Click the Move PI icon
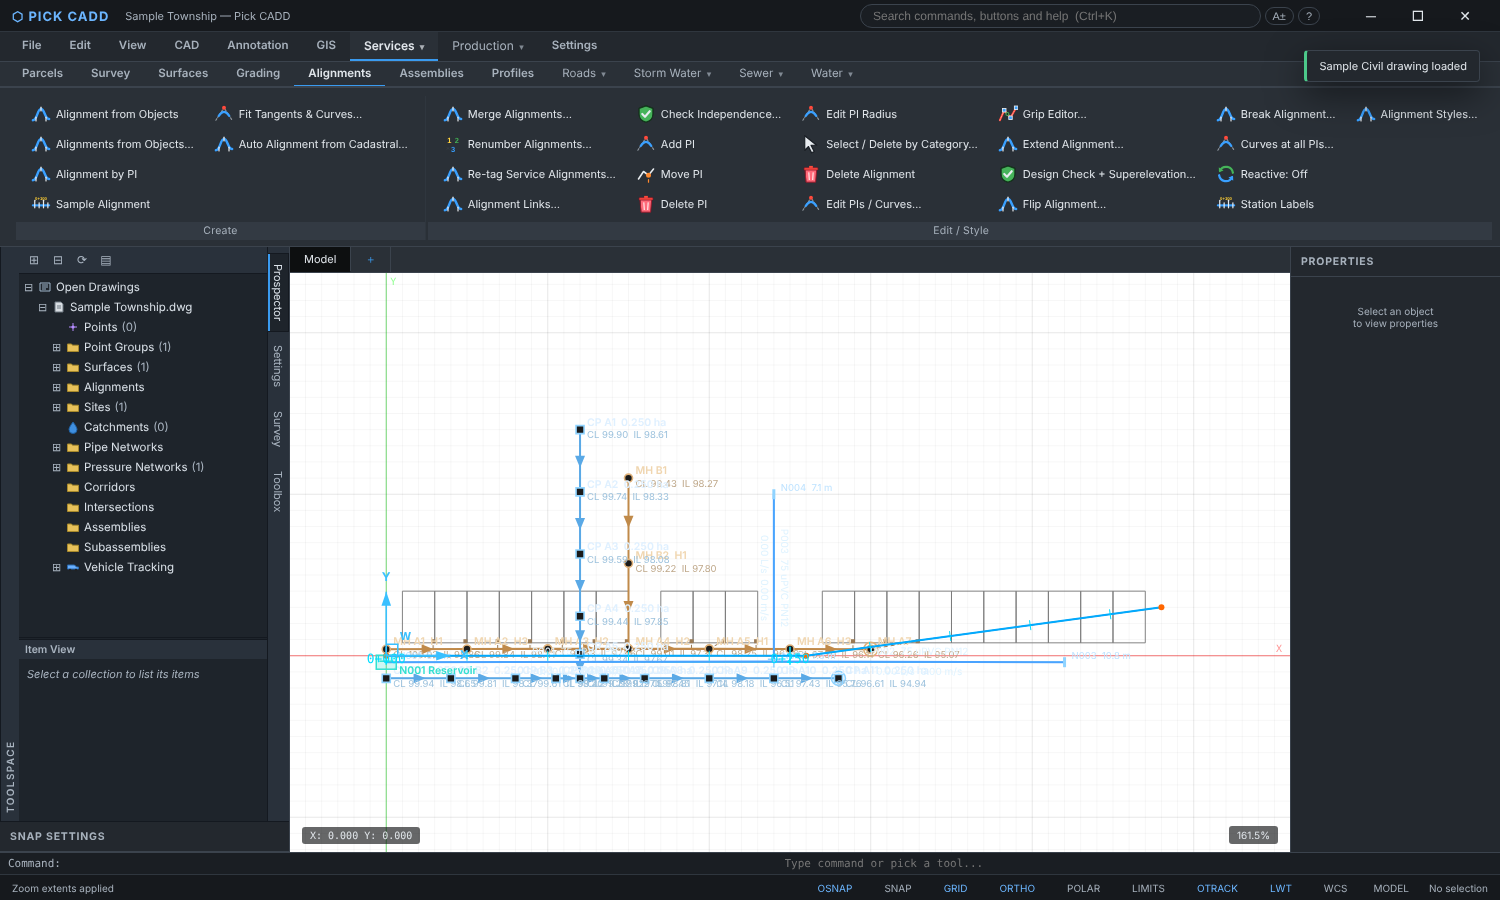The image size is (1500, 900). tap(646, 174)
